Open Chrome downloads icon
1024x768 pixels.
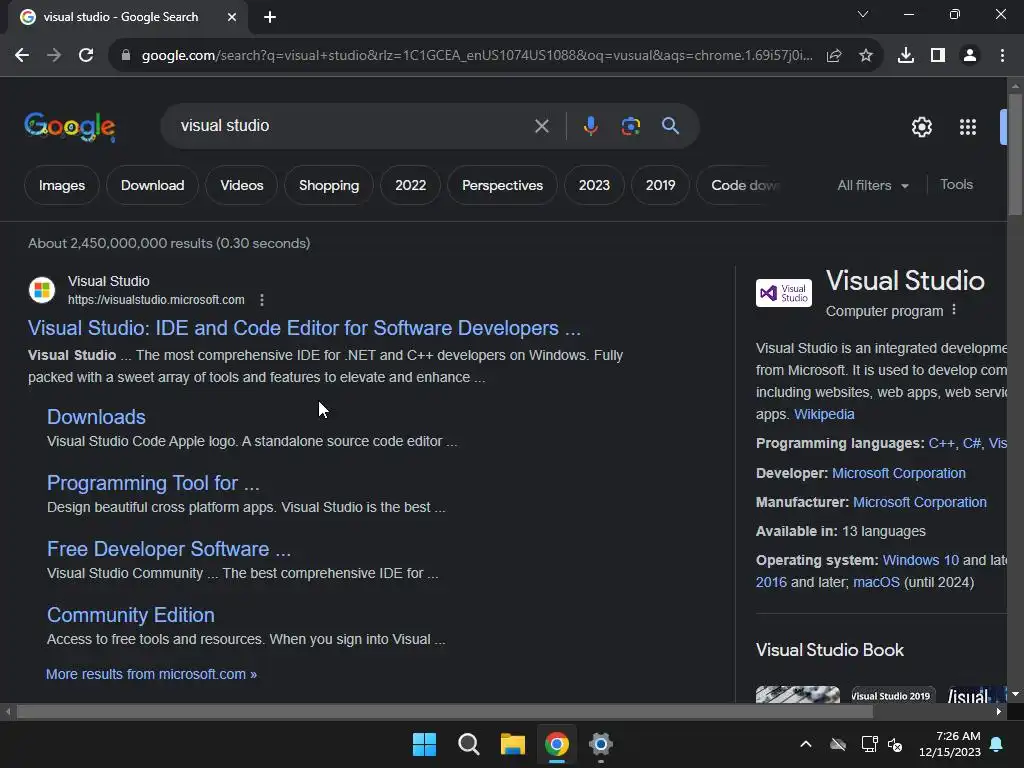tap(906, 56)
